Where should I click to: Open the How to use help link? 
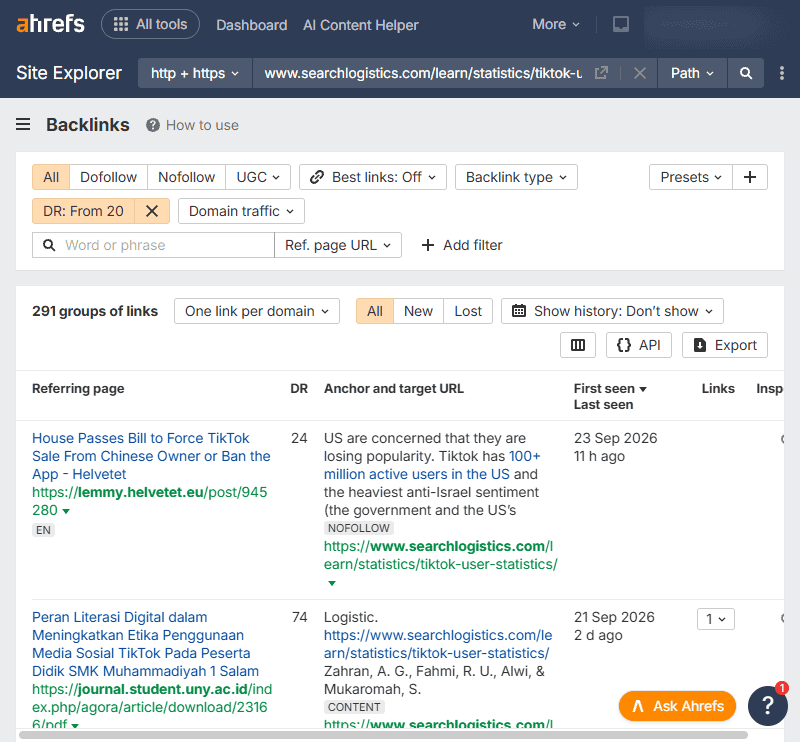click(x=192, y=125)
